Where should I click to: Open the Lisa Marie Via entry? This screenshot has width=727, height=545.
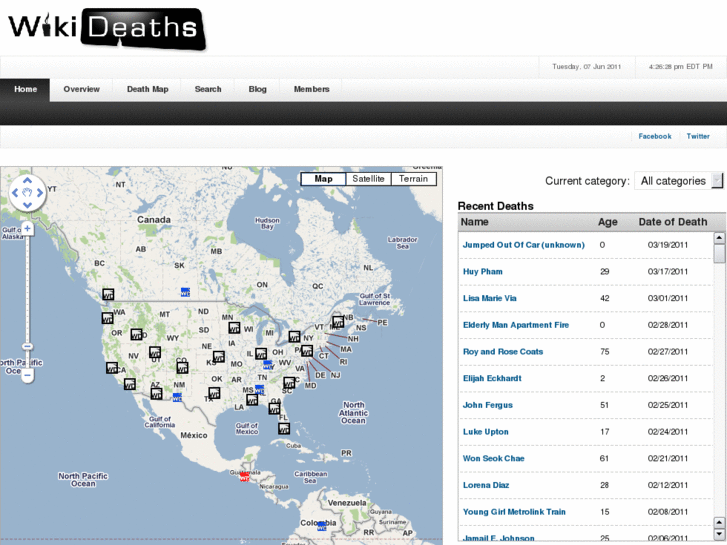(490, 298)
